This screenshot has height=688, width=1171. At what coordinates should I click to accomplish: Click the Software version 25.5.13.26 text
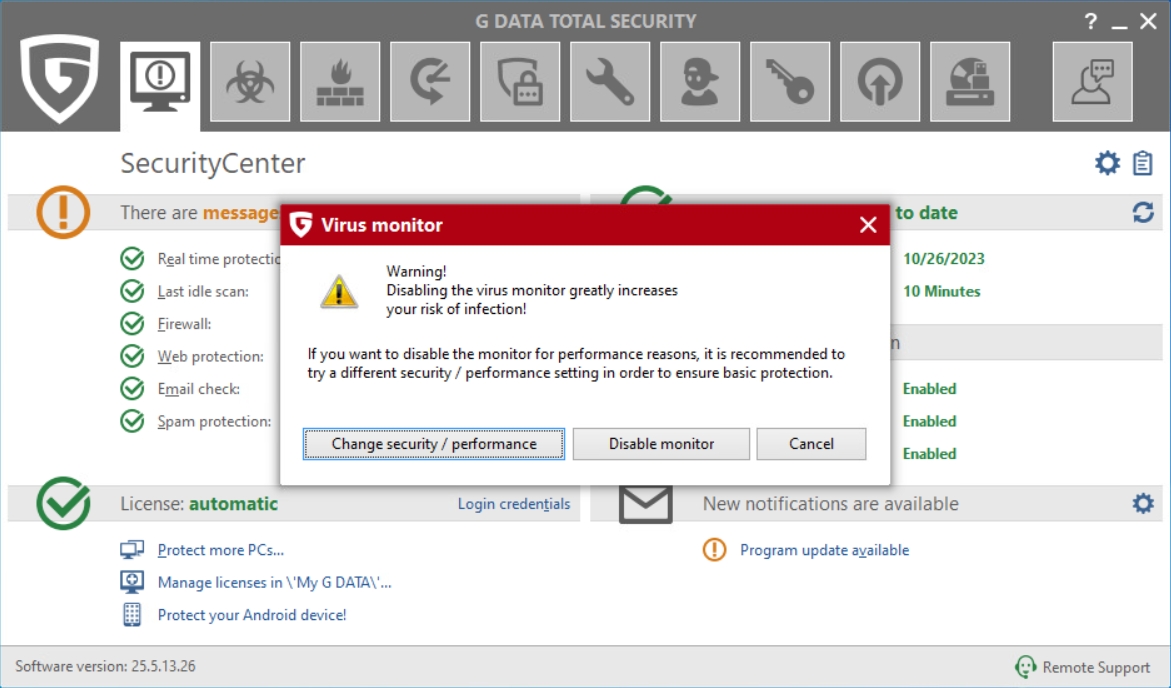coord(105,666)
